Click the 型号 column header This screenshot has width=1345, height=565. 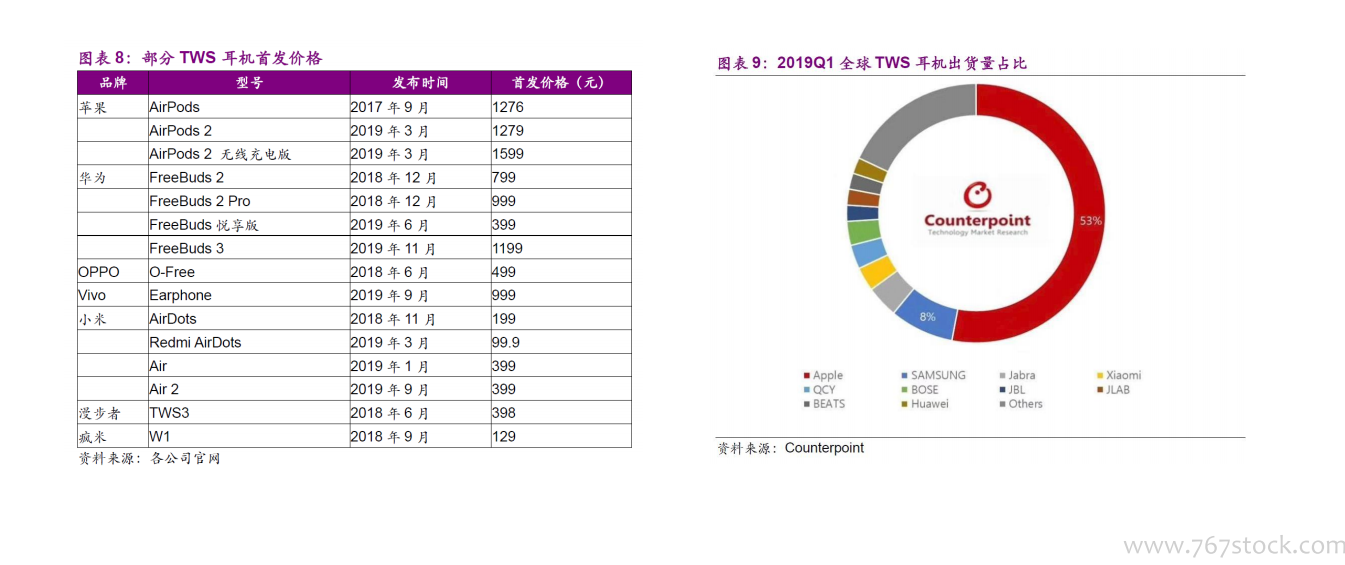pyautogui.click(x=249, y=83)
